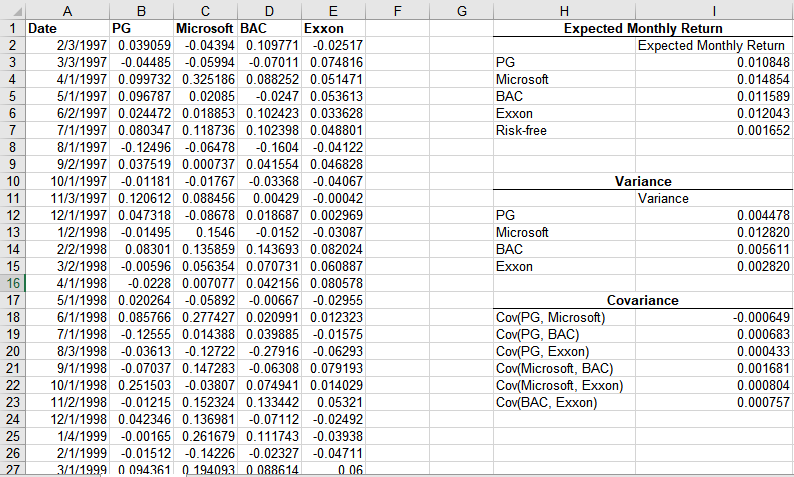Viewport: 794px width, 477px height.
Task: Select column F header
Action: [398, 11]
